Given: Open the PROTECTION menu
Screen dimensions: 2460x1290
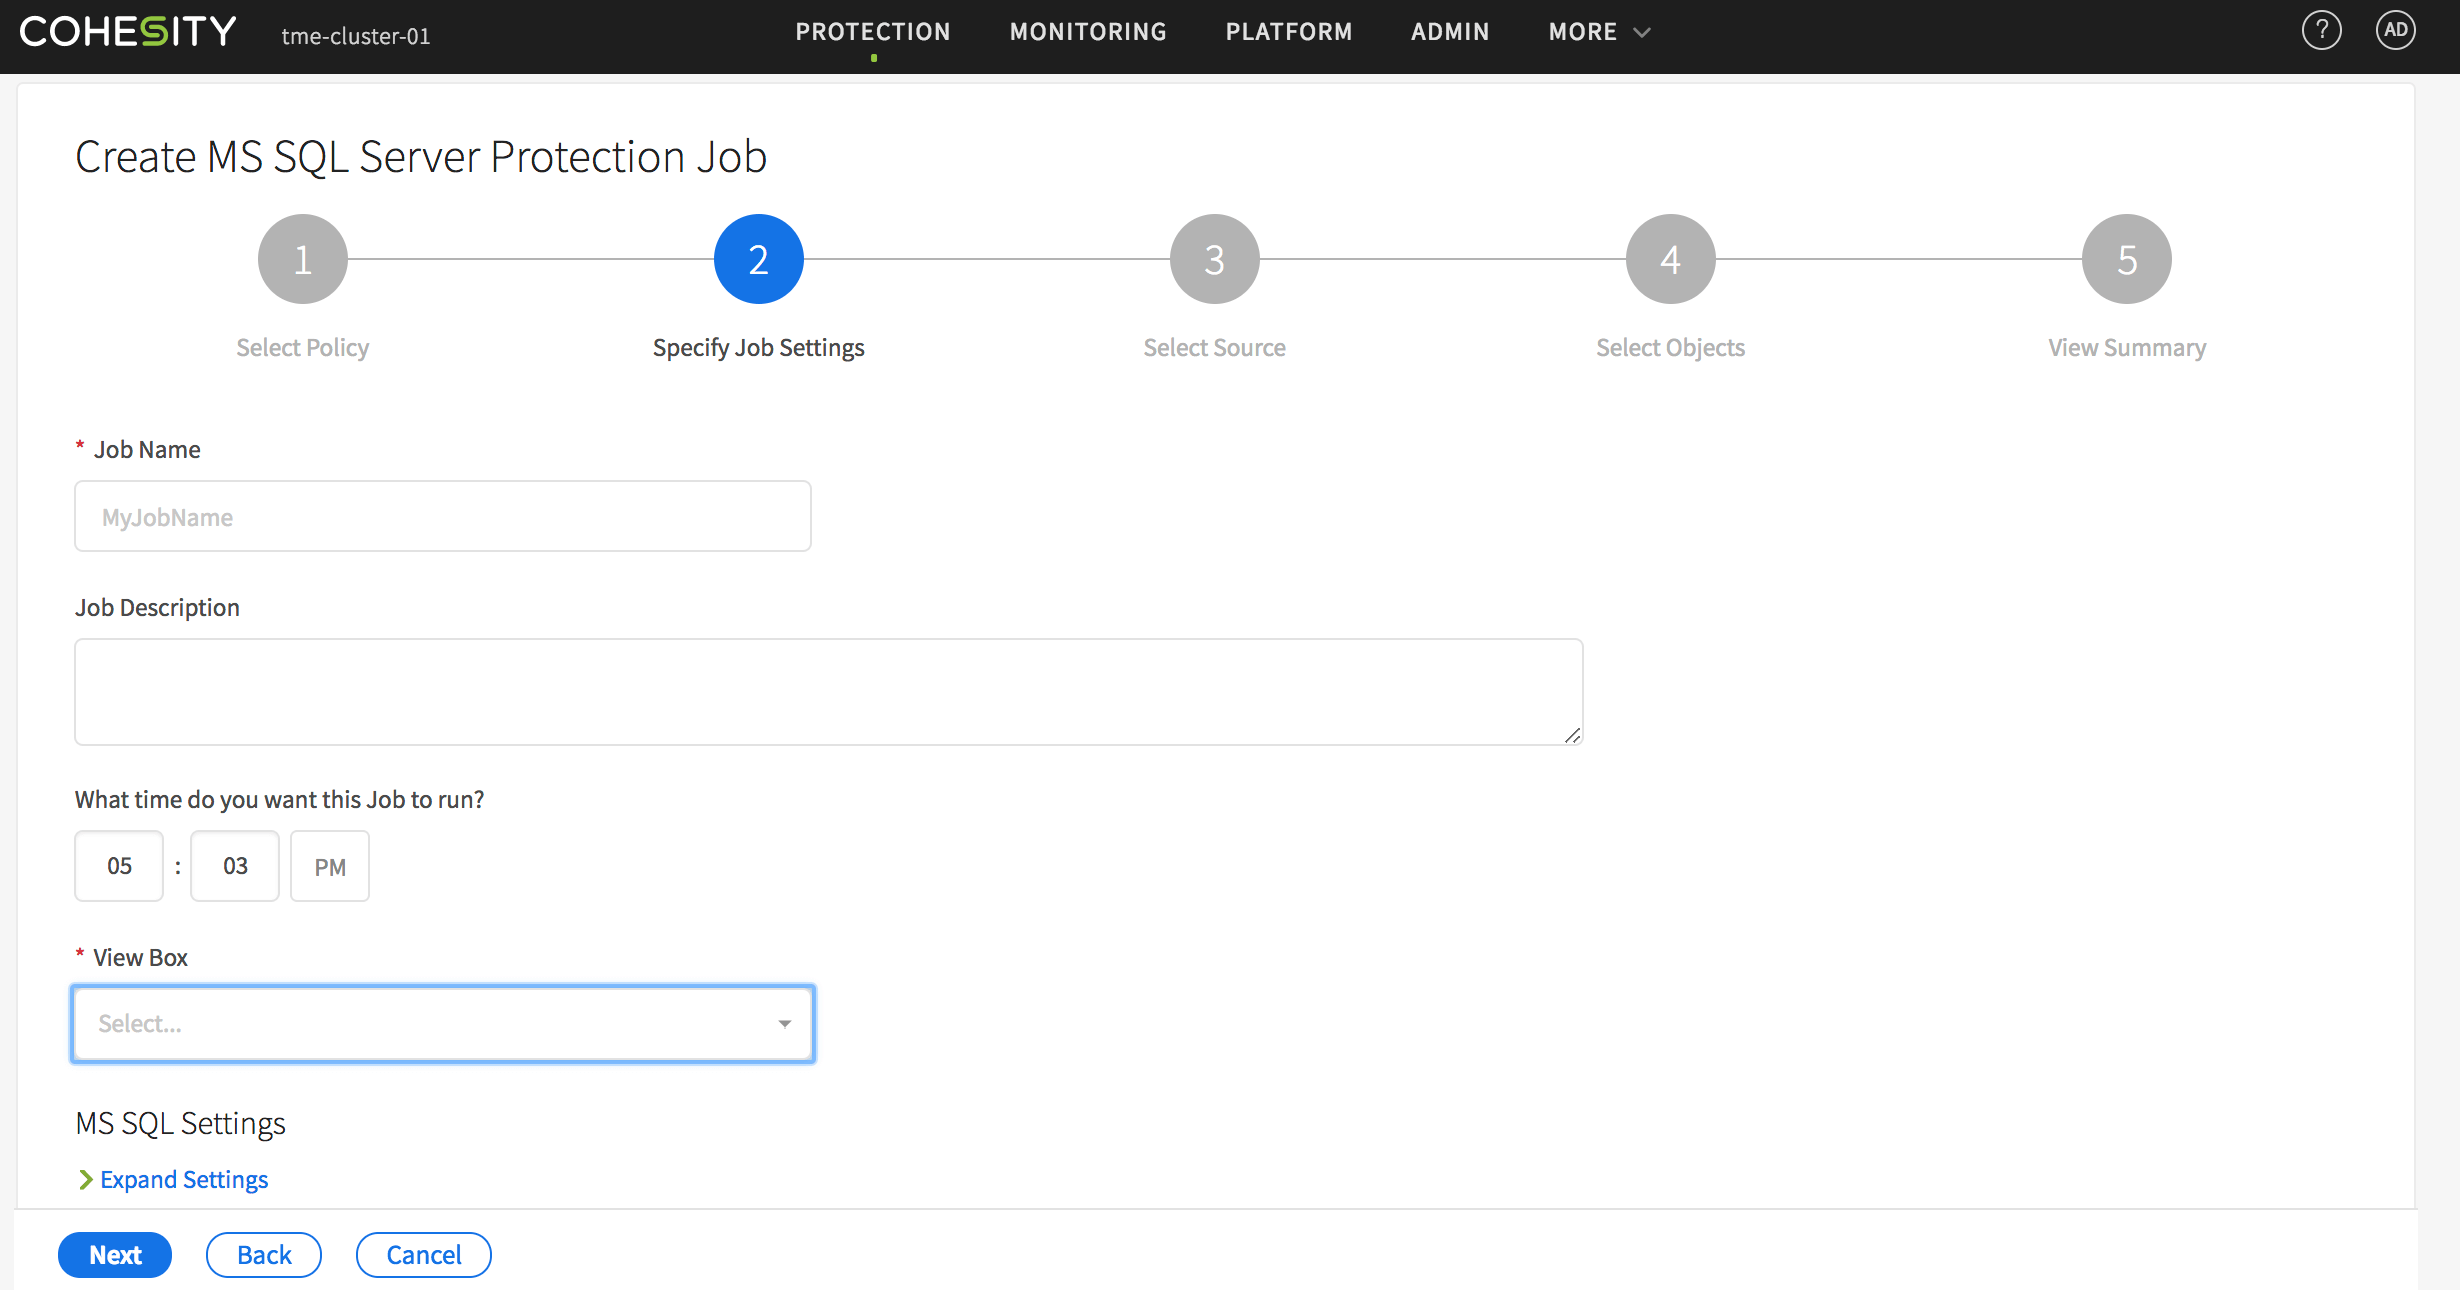Looking at the screenshot, I should [872, 32].
